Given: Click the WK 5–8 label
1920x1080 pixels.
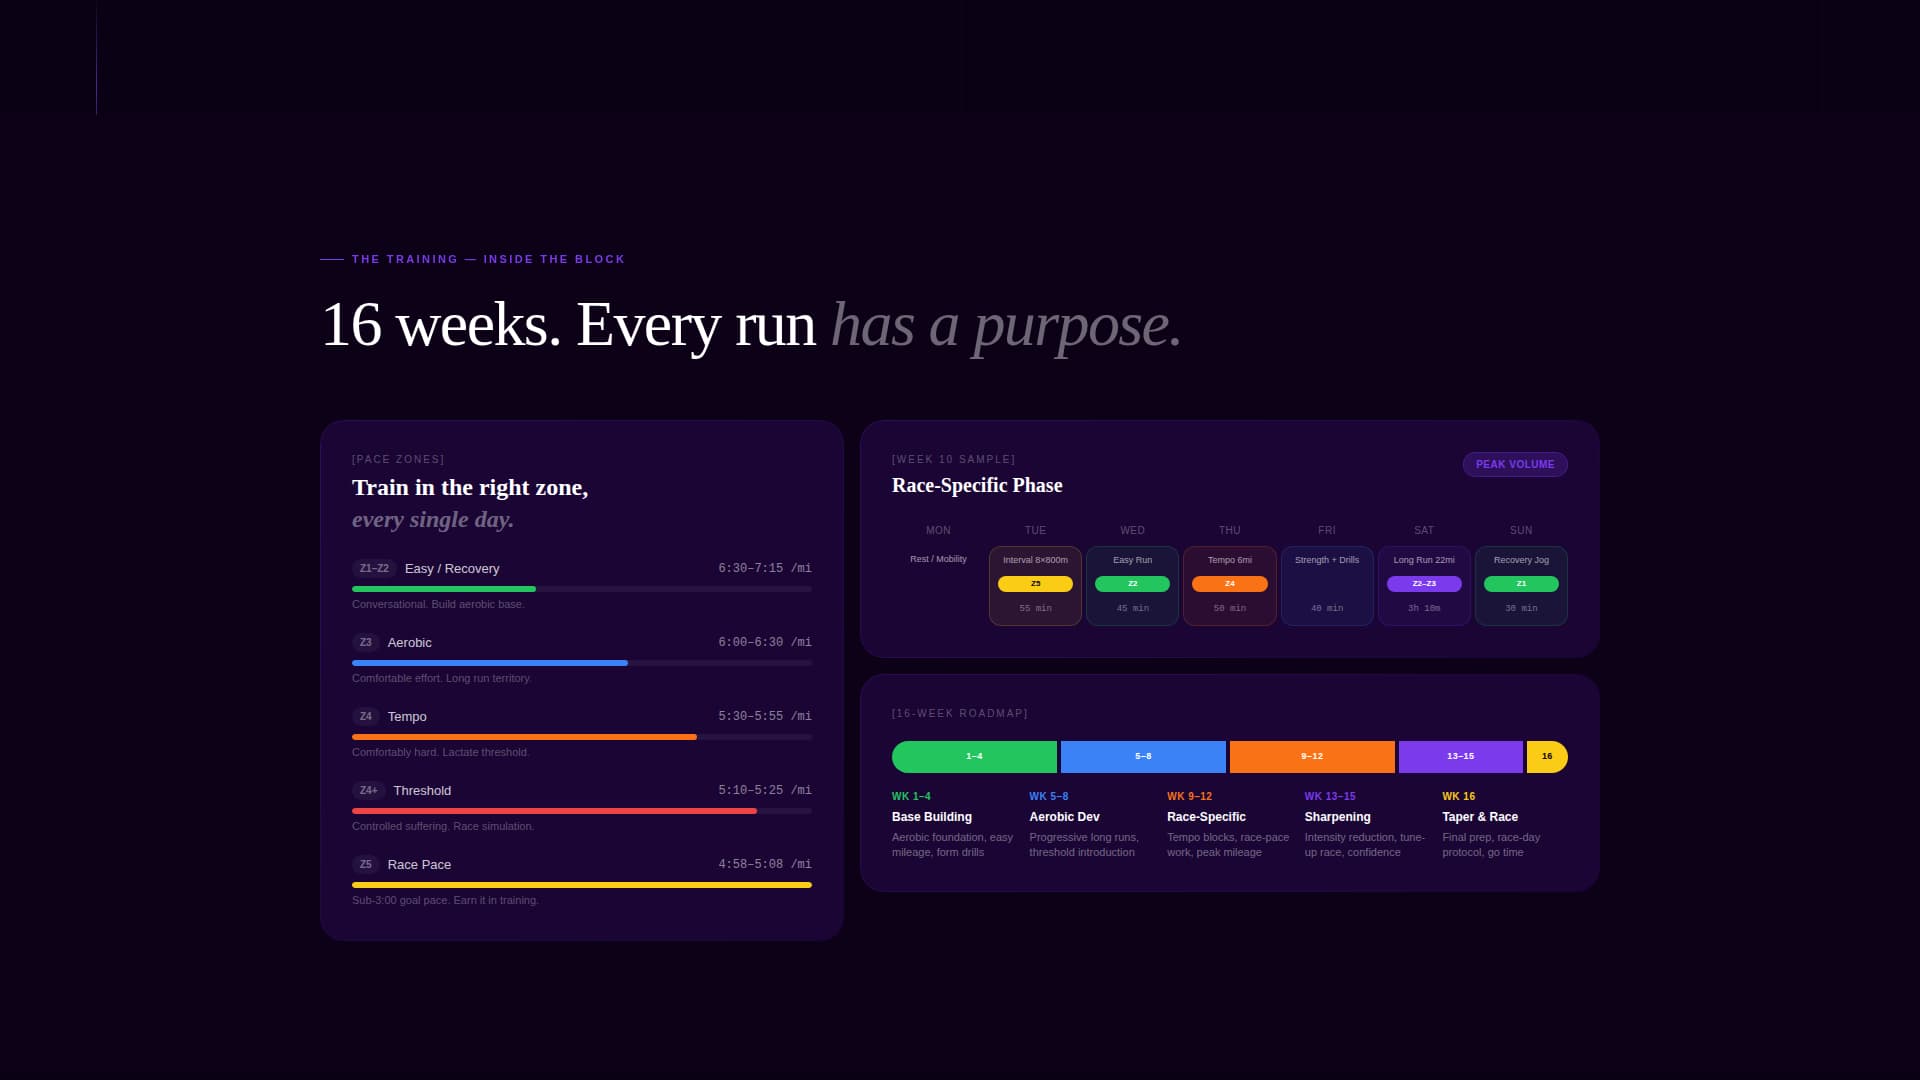Looking at the screenshot, I should click(x=1049, y=796).
